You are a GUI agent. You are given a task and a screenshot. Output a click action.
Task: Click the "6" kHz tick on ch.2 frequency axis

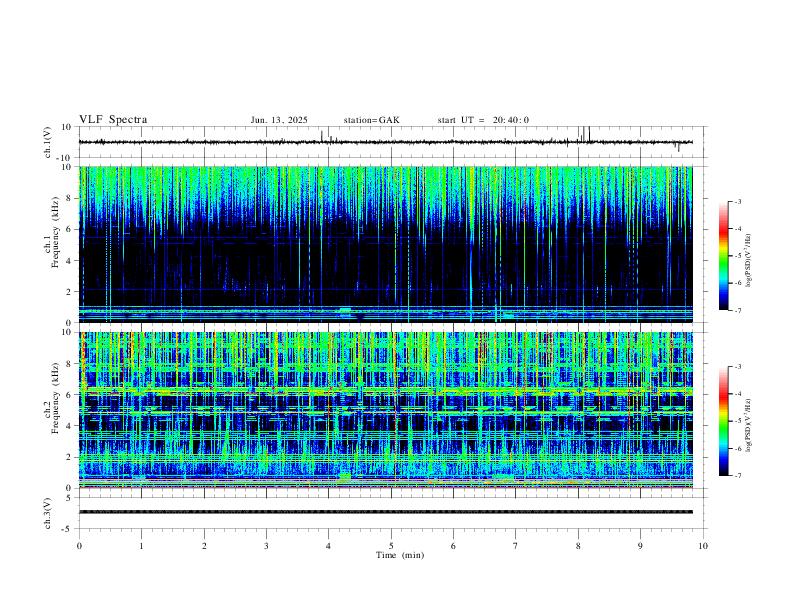point(70,395)
